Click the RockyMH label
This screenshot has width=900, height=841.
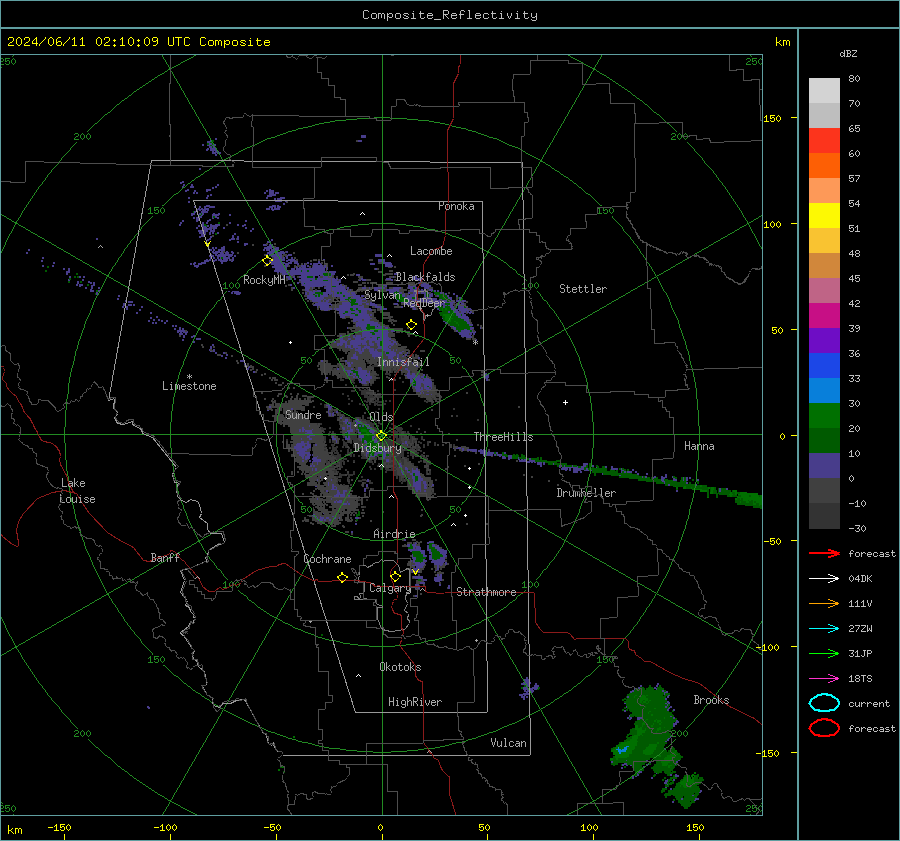pyautogui.click(x=264, y=280)
